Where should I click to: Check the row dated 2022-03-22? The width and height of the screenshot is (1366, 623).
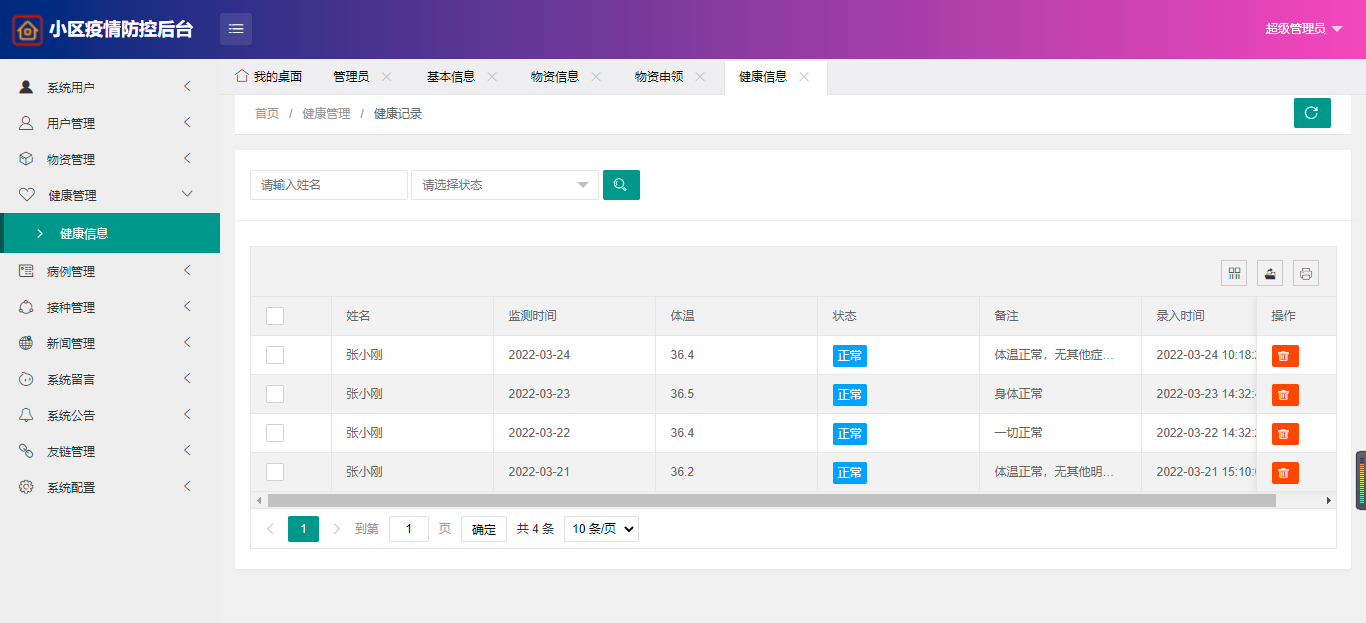click(x=275, y=433)
